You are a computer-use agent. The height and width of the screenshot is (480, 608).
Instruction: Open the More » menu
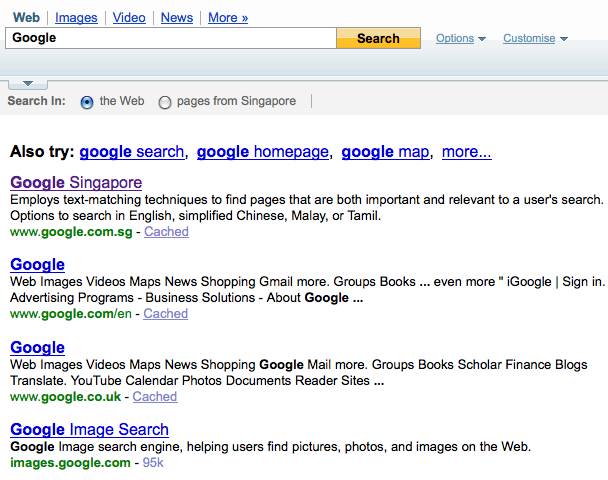pyautogui.click(x=228, y=17)
